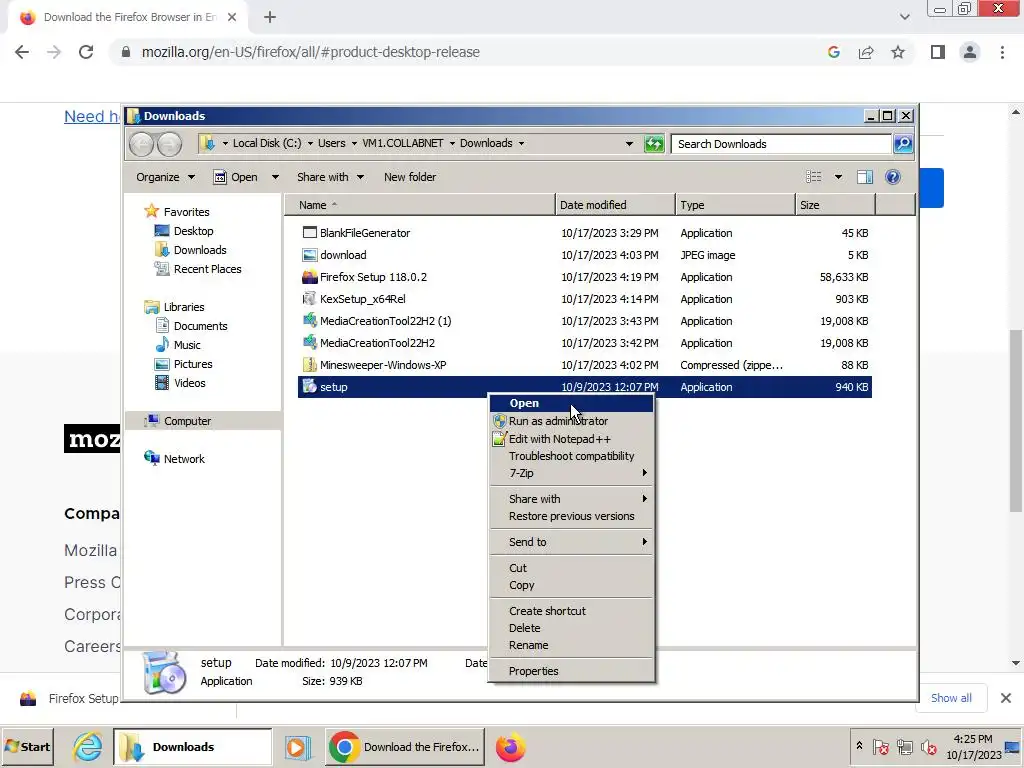Expand the Share with toolbar dropdown
This screenshot has height=768, width=1024.
330,177
